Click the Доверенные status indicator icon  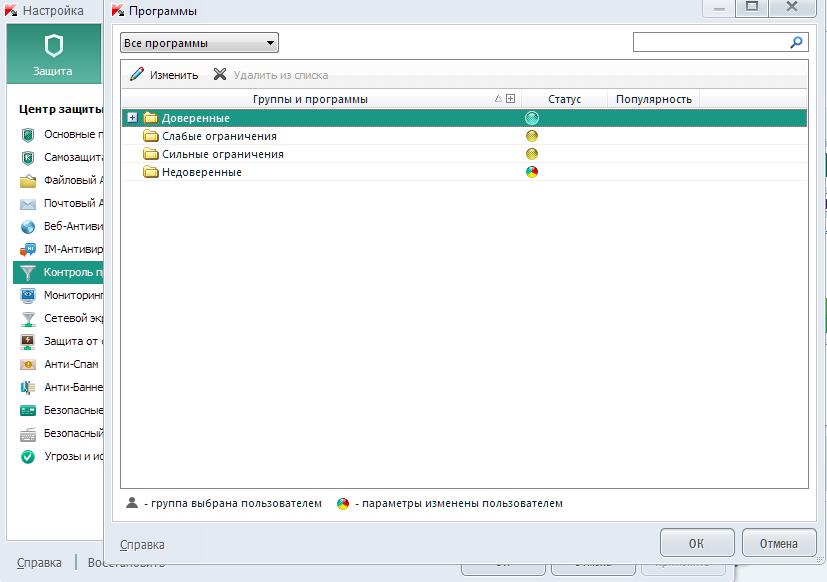click(532, 118)
